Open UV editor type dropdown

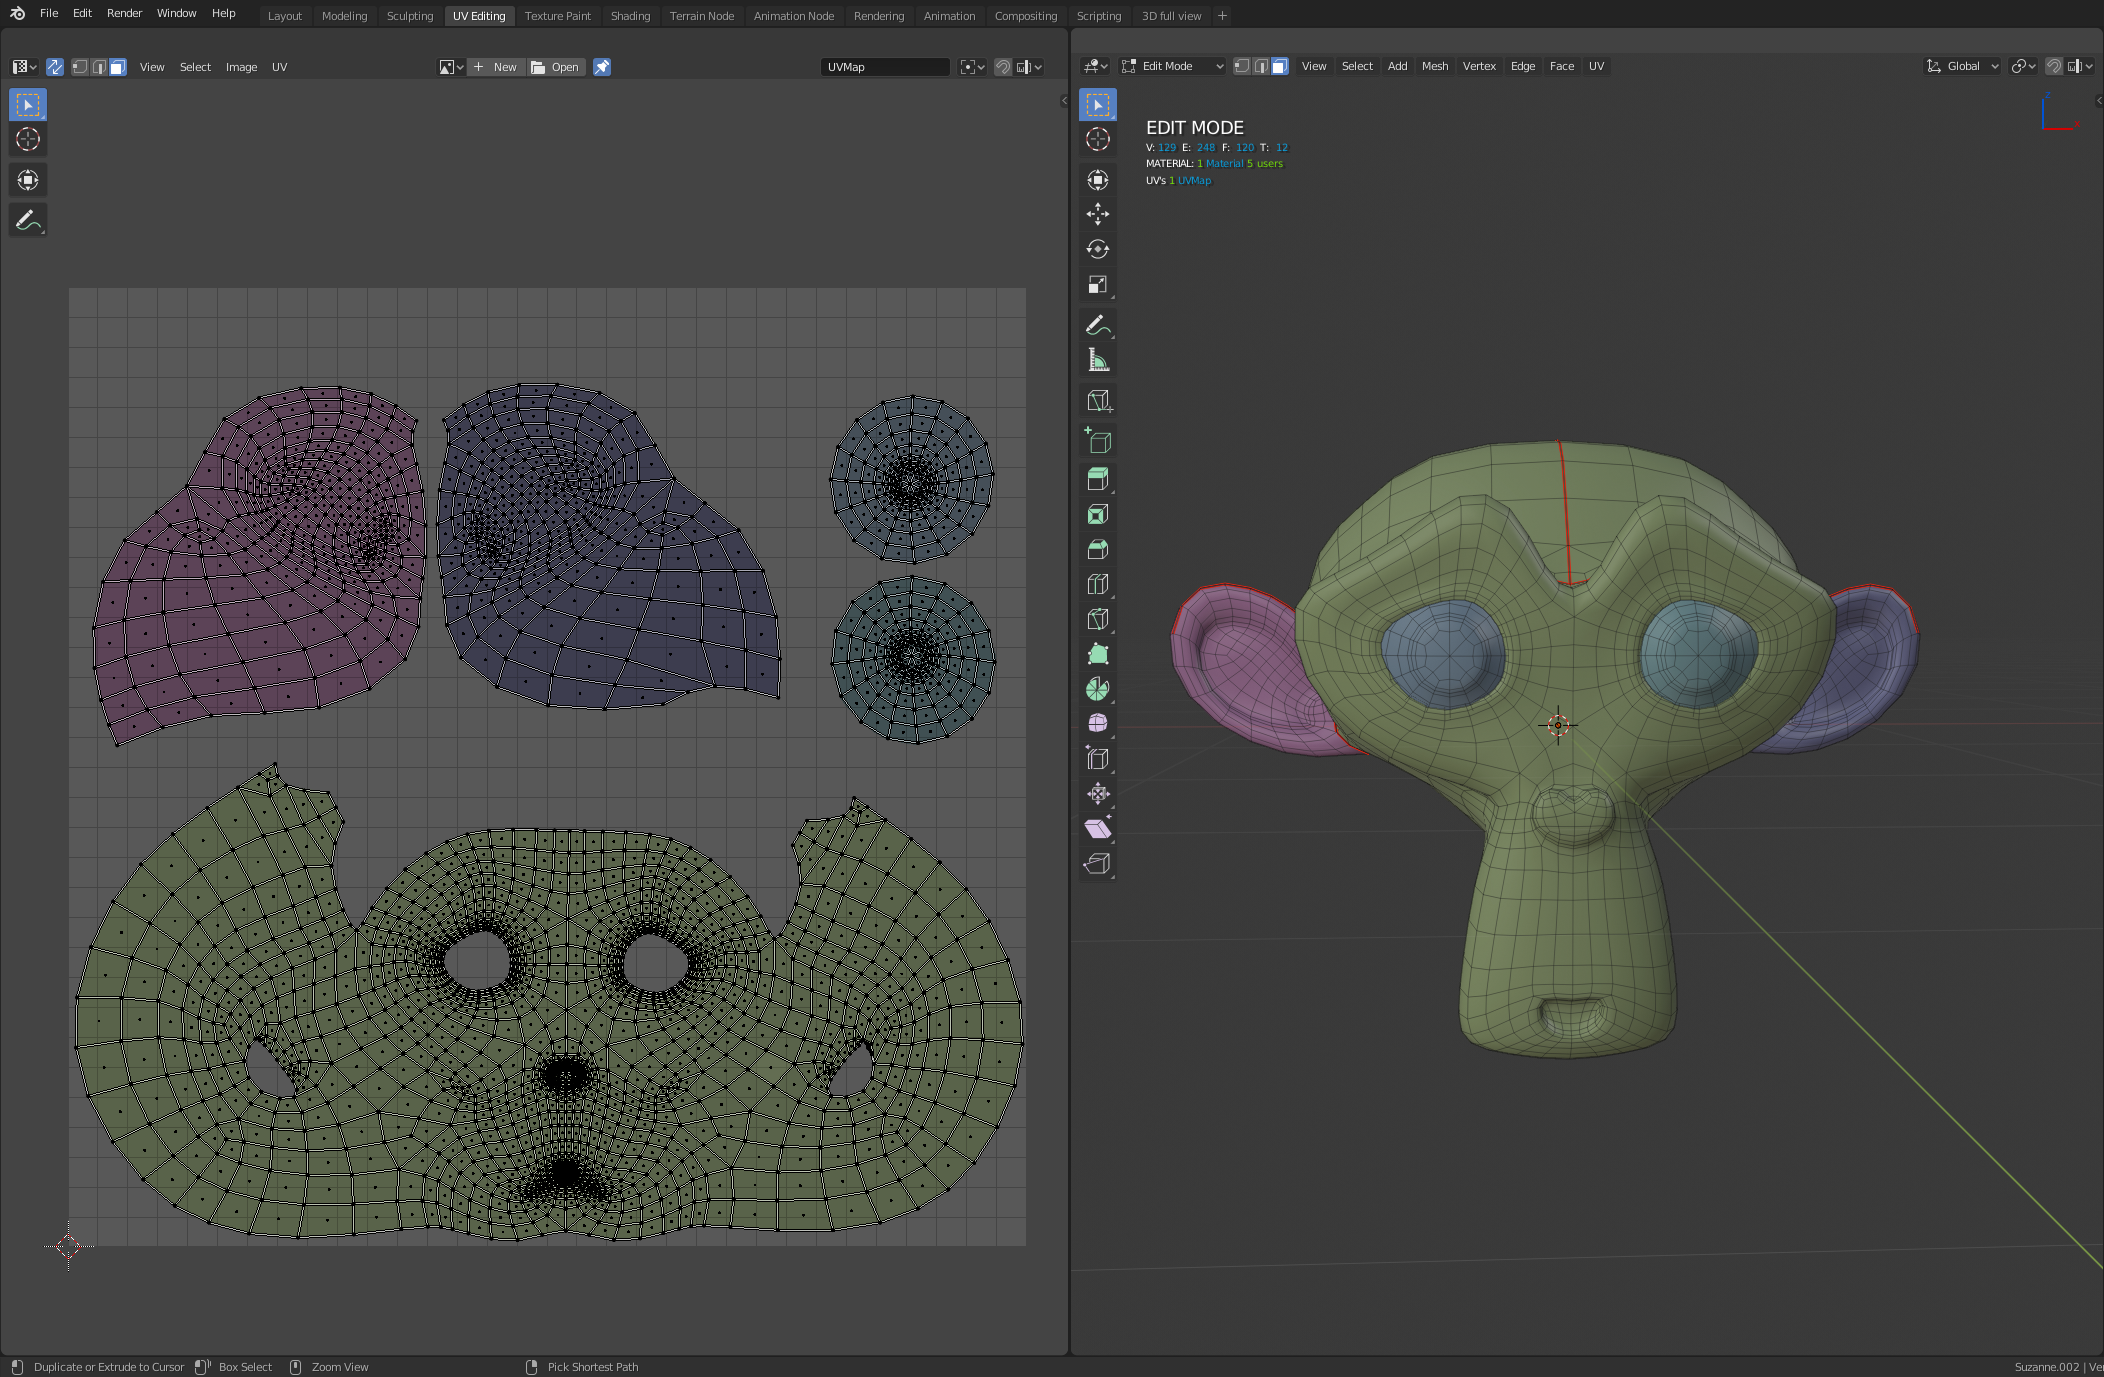[24, 67]
